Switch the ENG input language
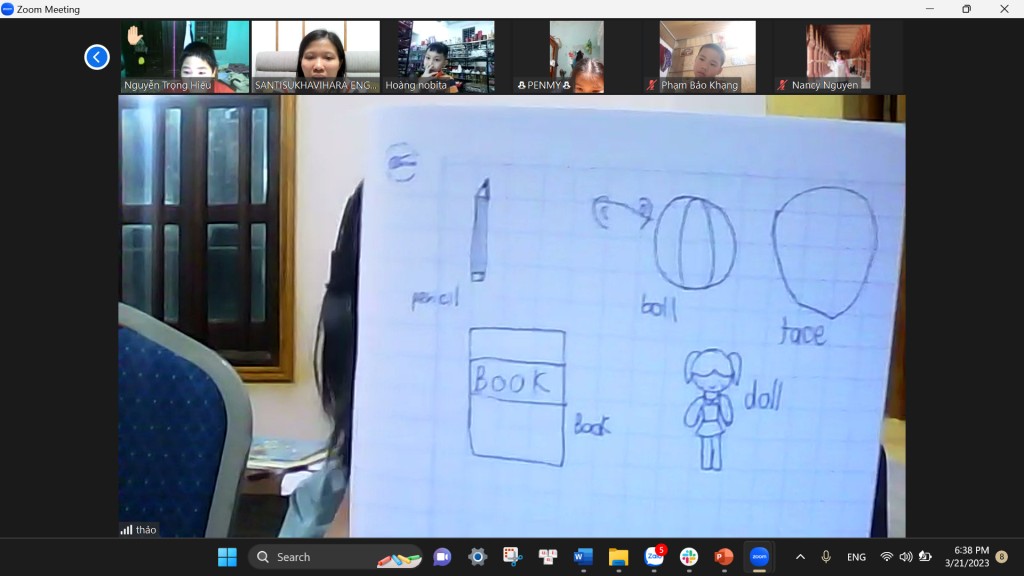The image size is (1024, 576). coord(856,557)
